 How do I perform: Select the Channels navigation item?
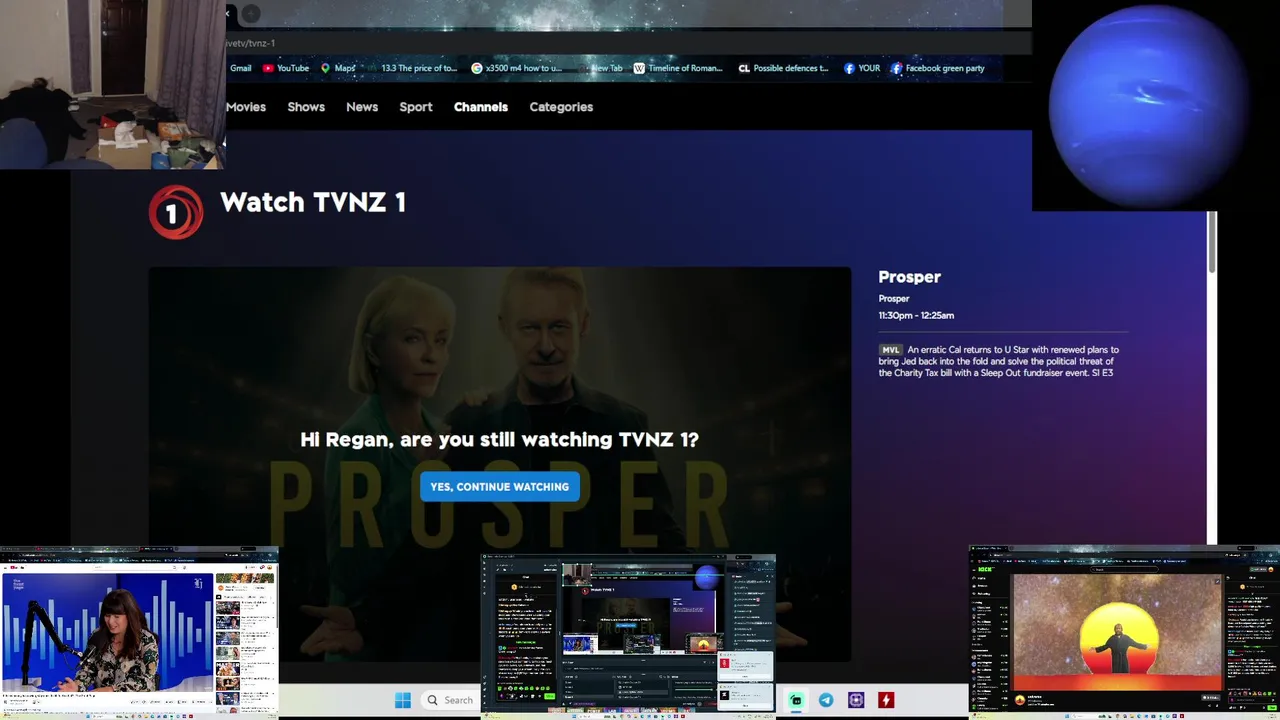(481, 107)
